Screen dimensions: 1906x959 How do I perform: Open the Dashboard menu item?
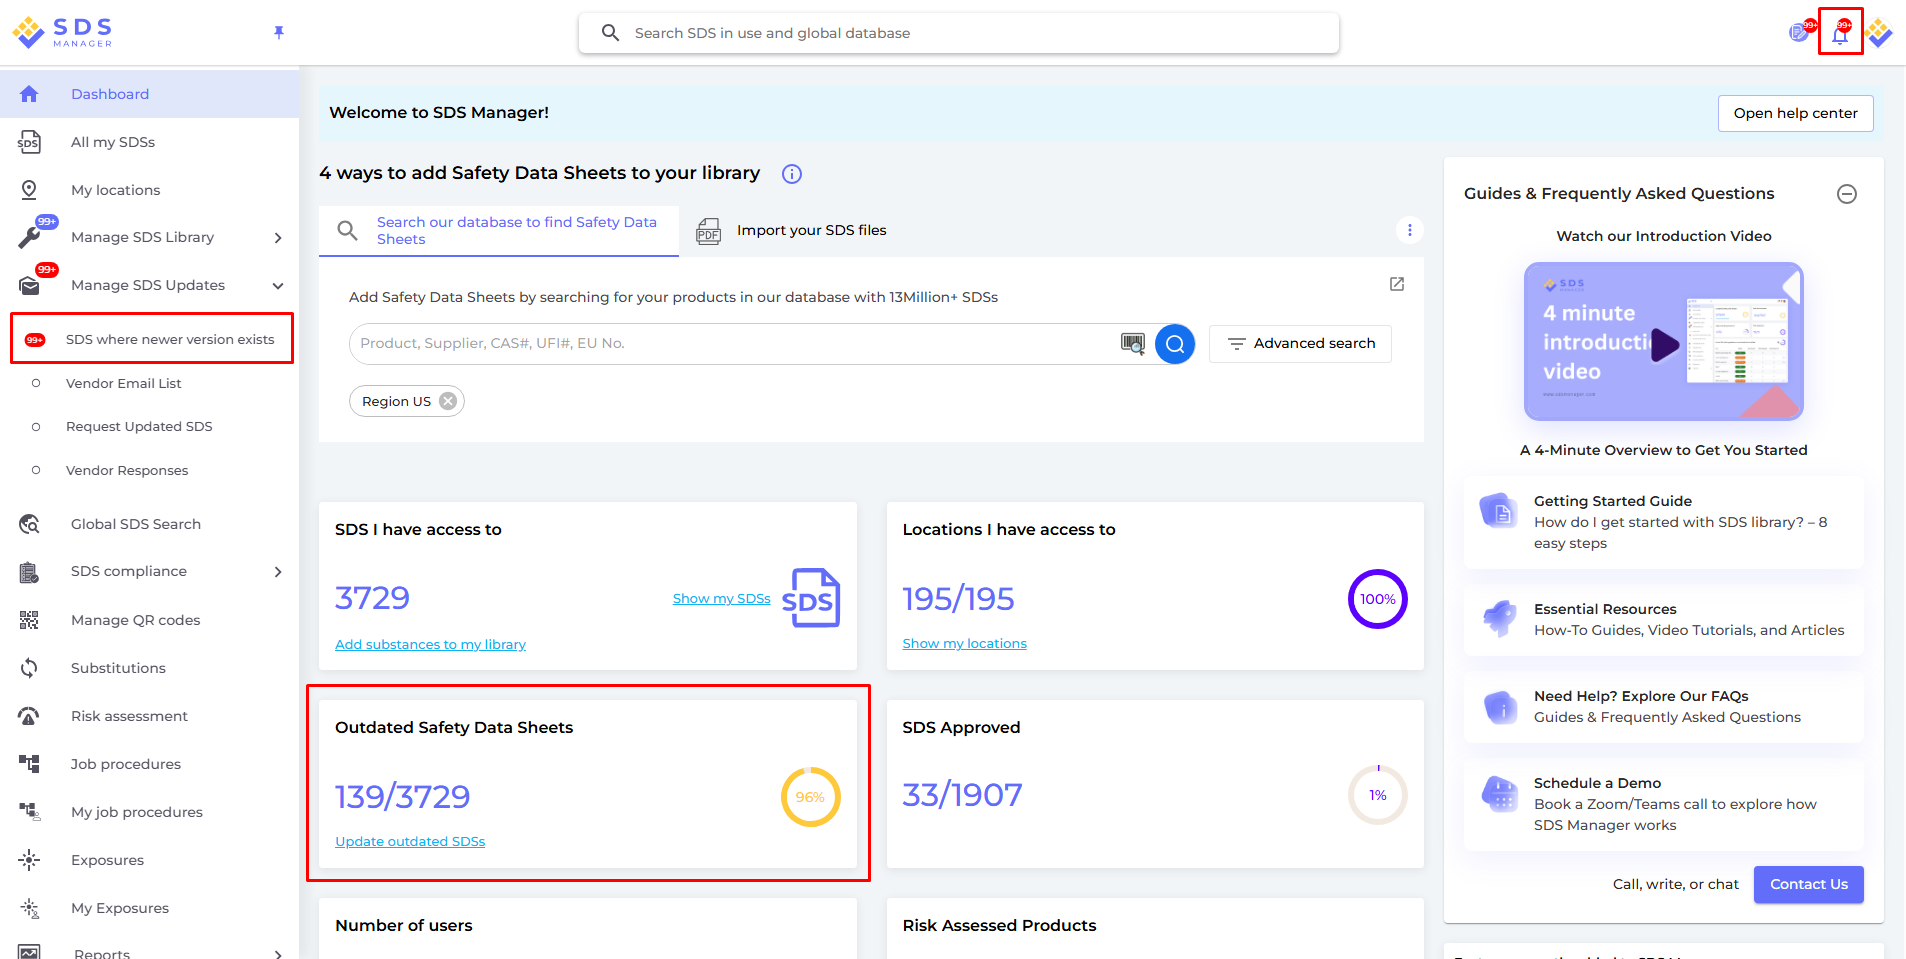(150, 94)
